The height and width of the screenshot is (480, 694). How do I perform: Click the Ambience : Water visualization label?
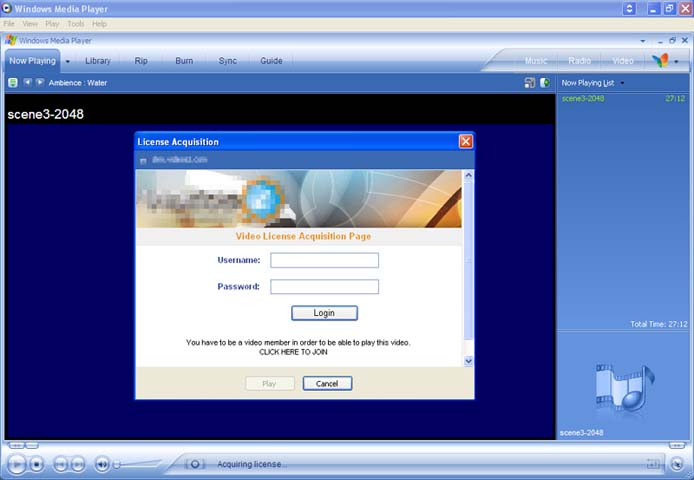click(78, 83)
